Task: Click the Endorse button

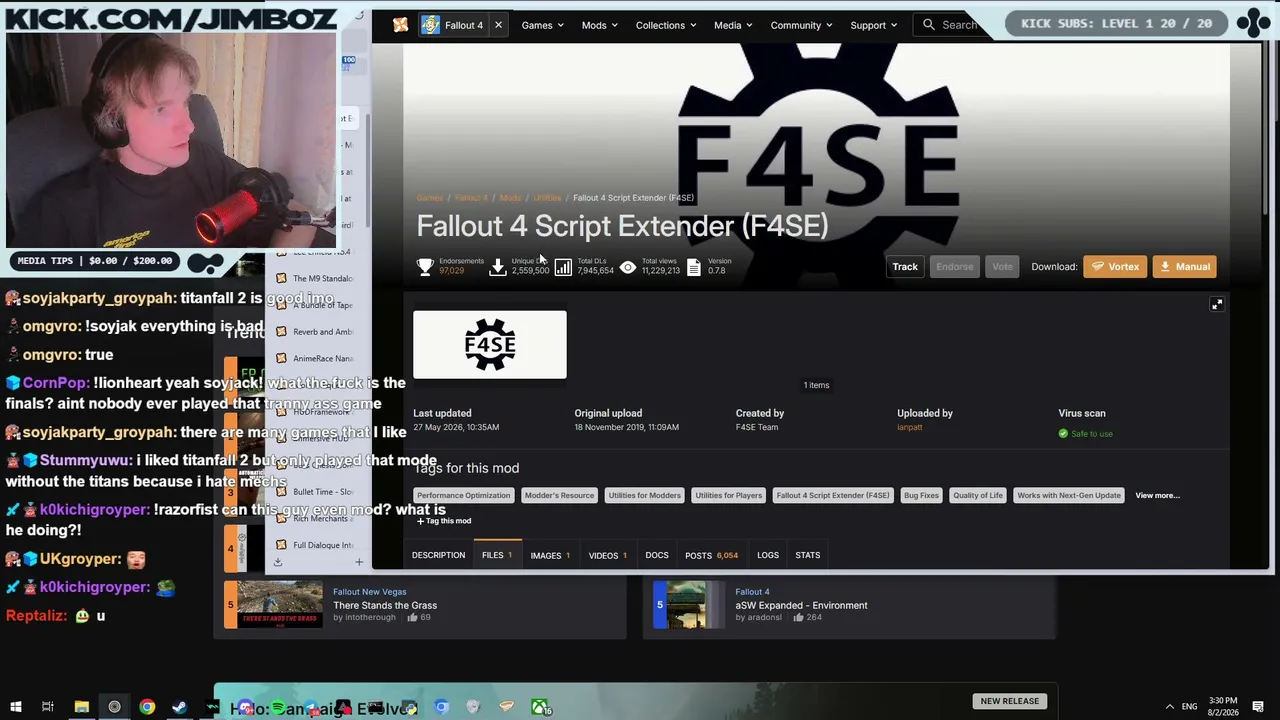Action: (x=954, y=267)
